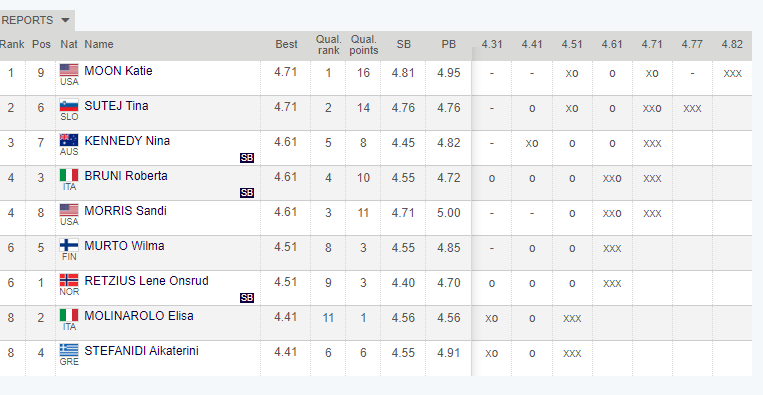Select the Qual. rank column header
Screen dimensions: 763x395
click(328, 44)
